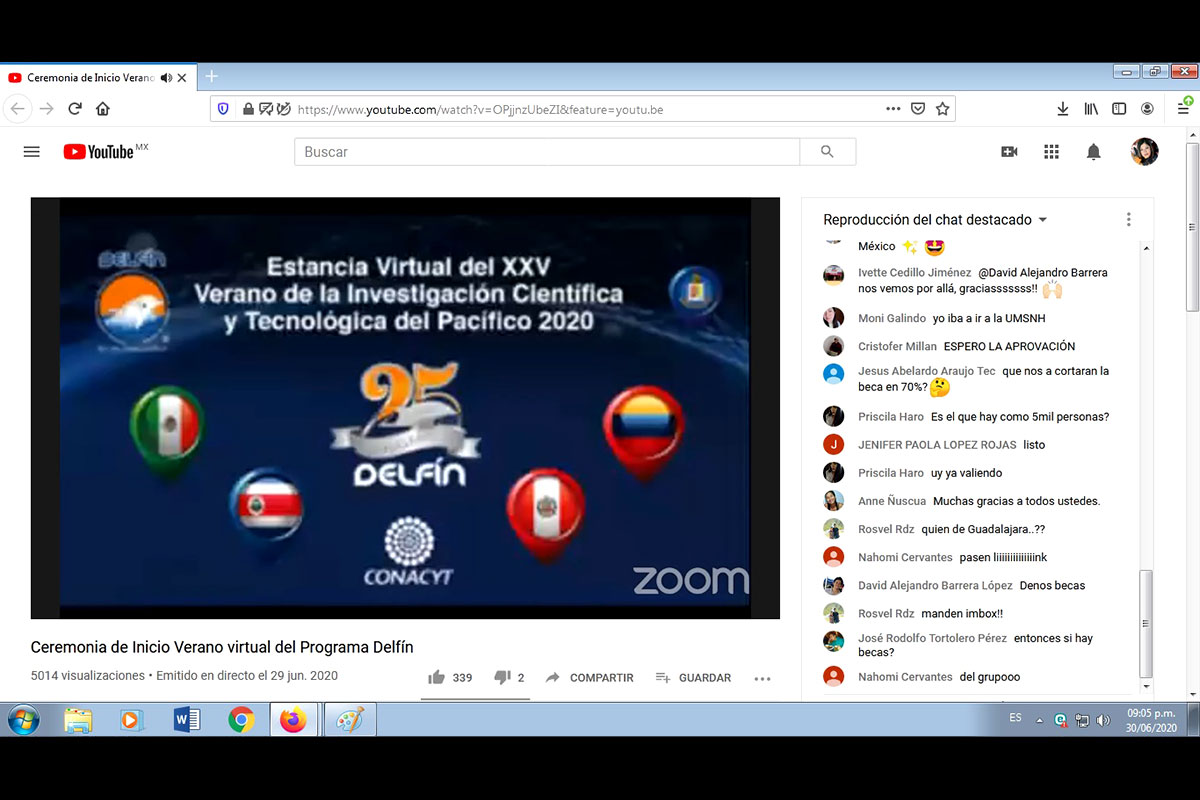Click chat author Moni Galindo
The height and width of the screenshot is (800, 1200).
coord(892,319)
